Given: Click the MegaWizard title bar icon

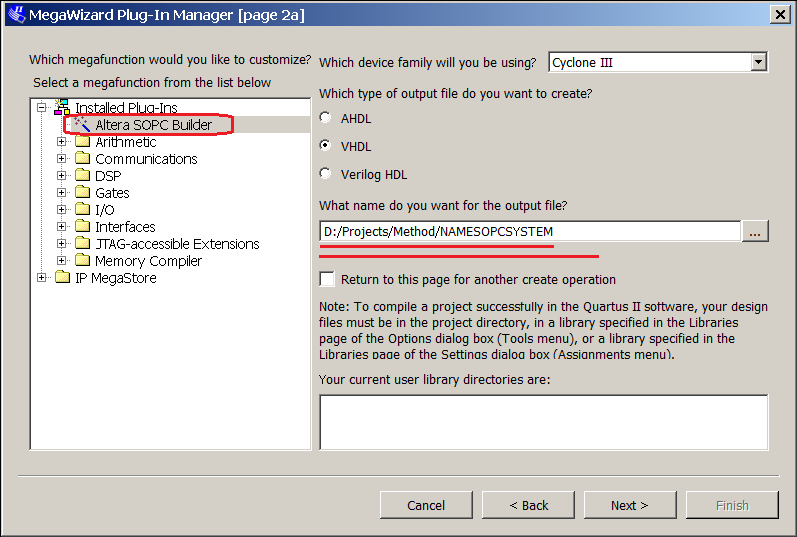Looking at the screenshot, I should (14, 14).
